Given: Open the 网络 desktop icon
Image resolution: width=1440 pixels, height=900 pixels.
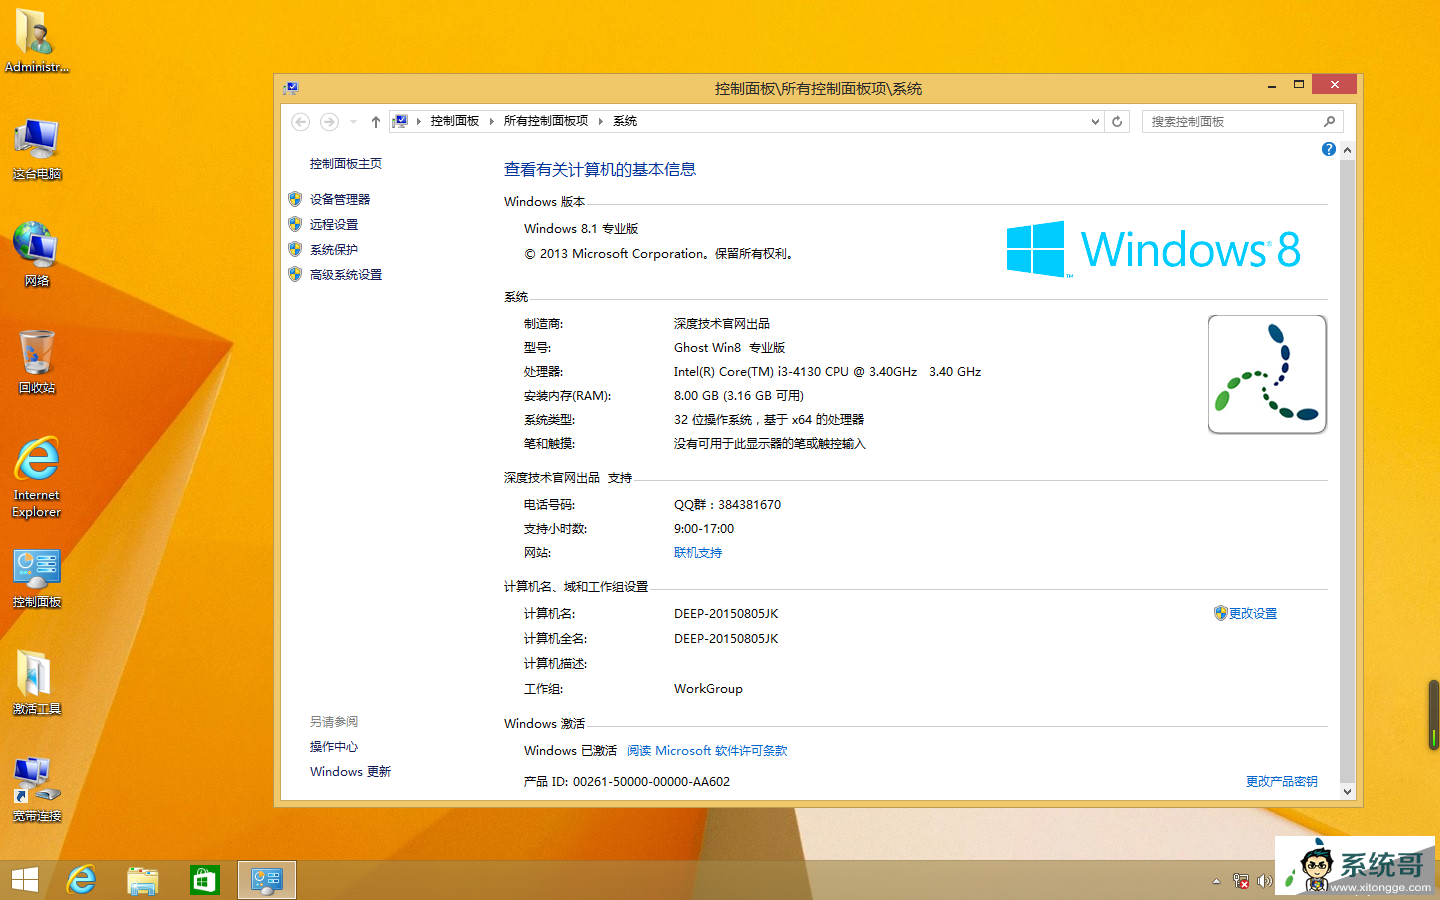Looking at the screenshot, I should click(x=37, y=254).
